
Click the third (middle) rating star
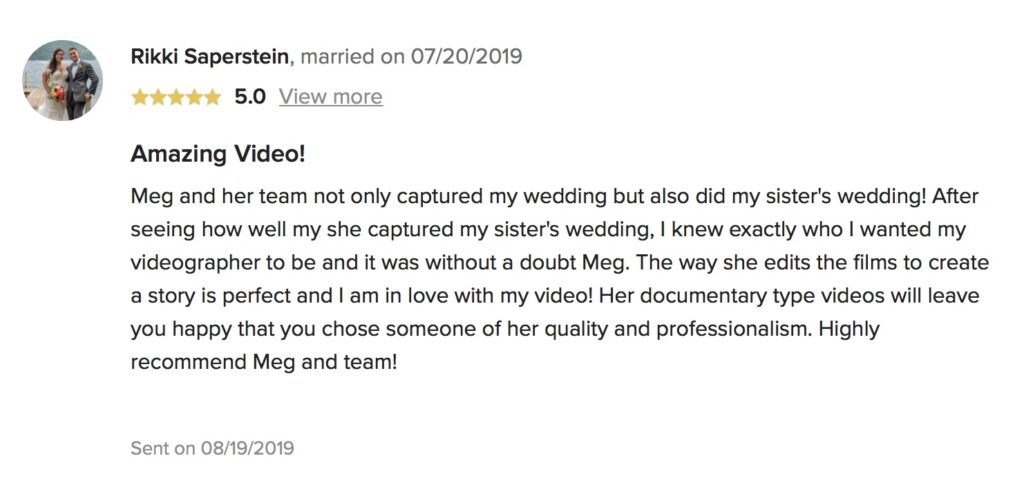tap(176, 97)
